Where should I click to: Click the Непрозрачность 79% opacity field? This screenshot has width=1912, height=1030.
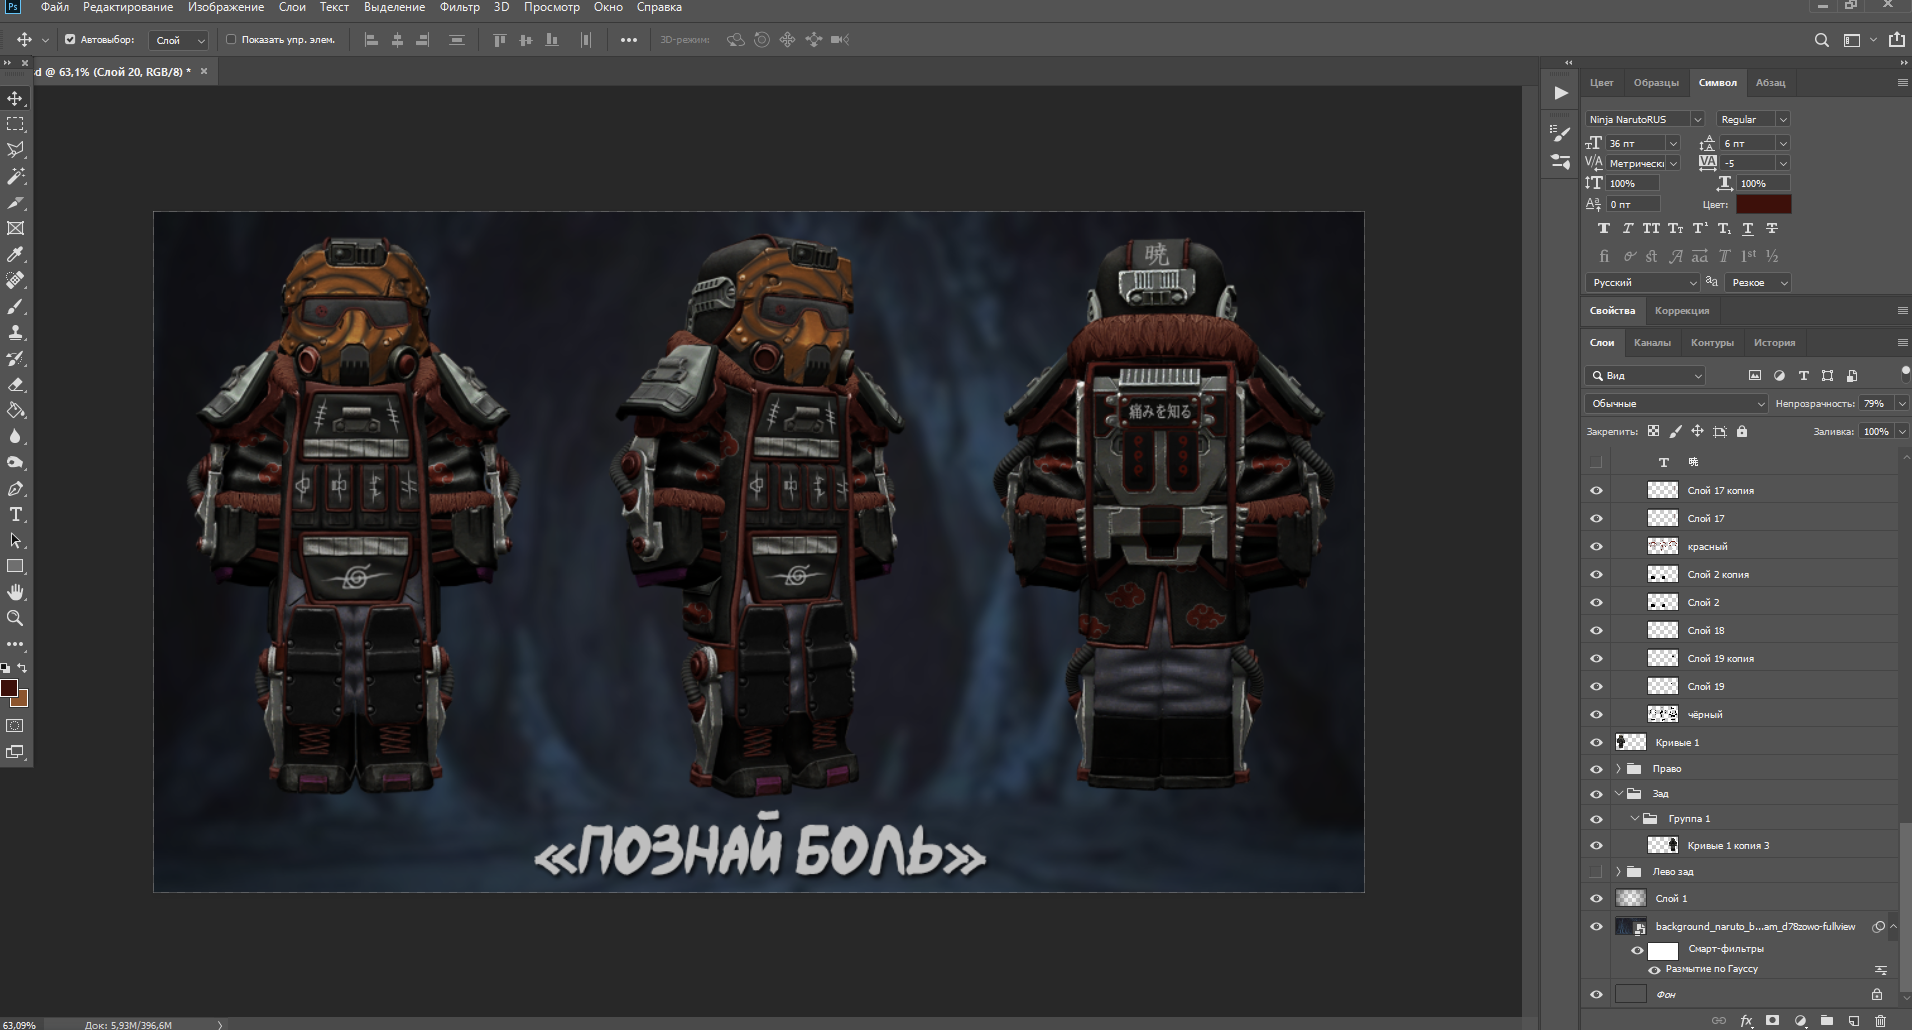click(1877, 403)
